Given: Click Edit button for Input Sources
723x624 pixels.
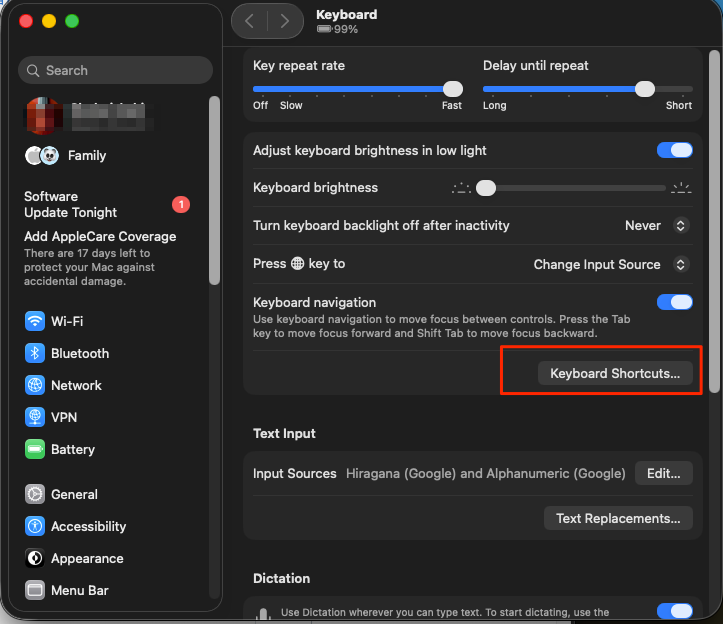Looking at the screenshot, I should click(x=664, y=473).
